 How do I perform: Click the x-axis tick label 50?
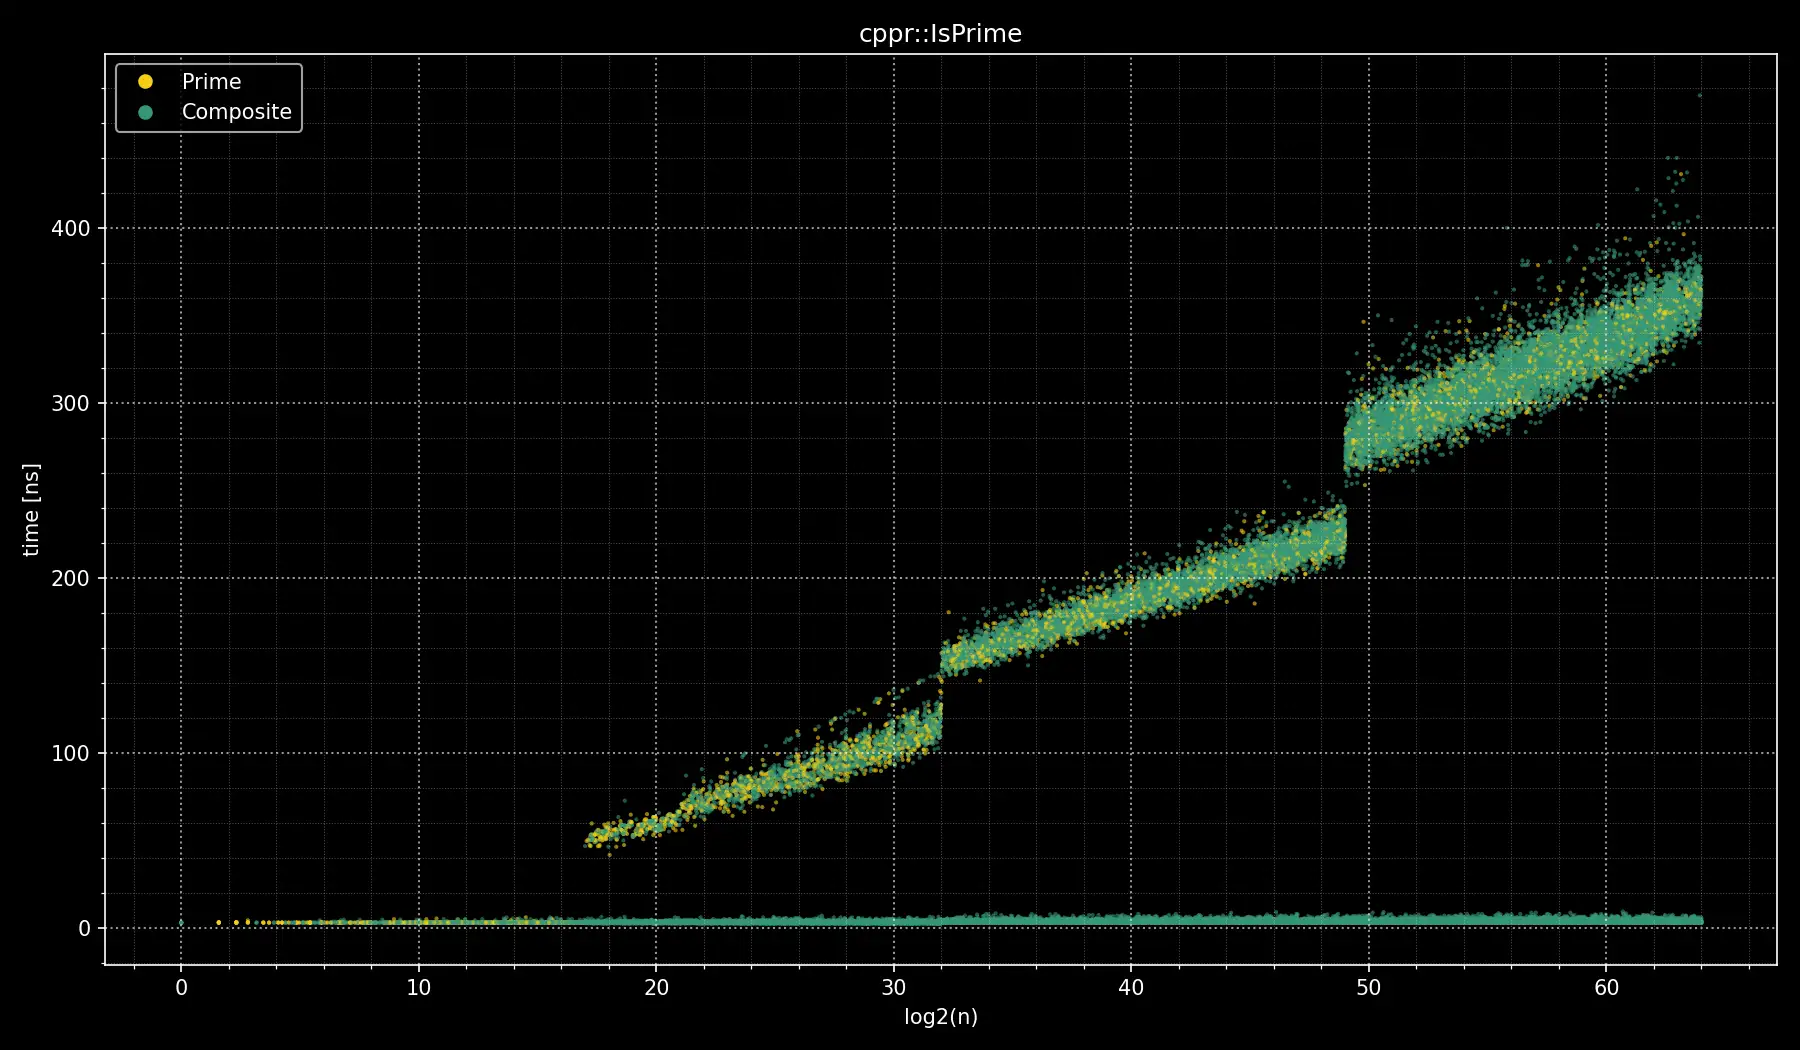coord(1368,988)
